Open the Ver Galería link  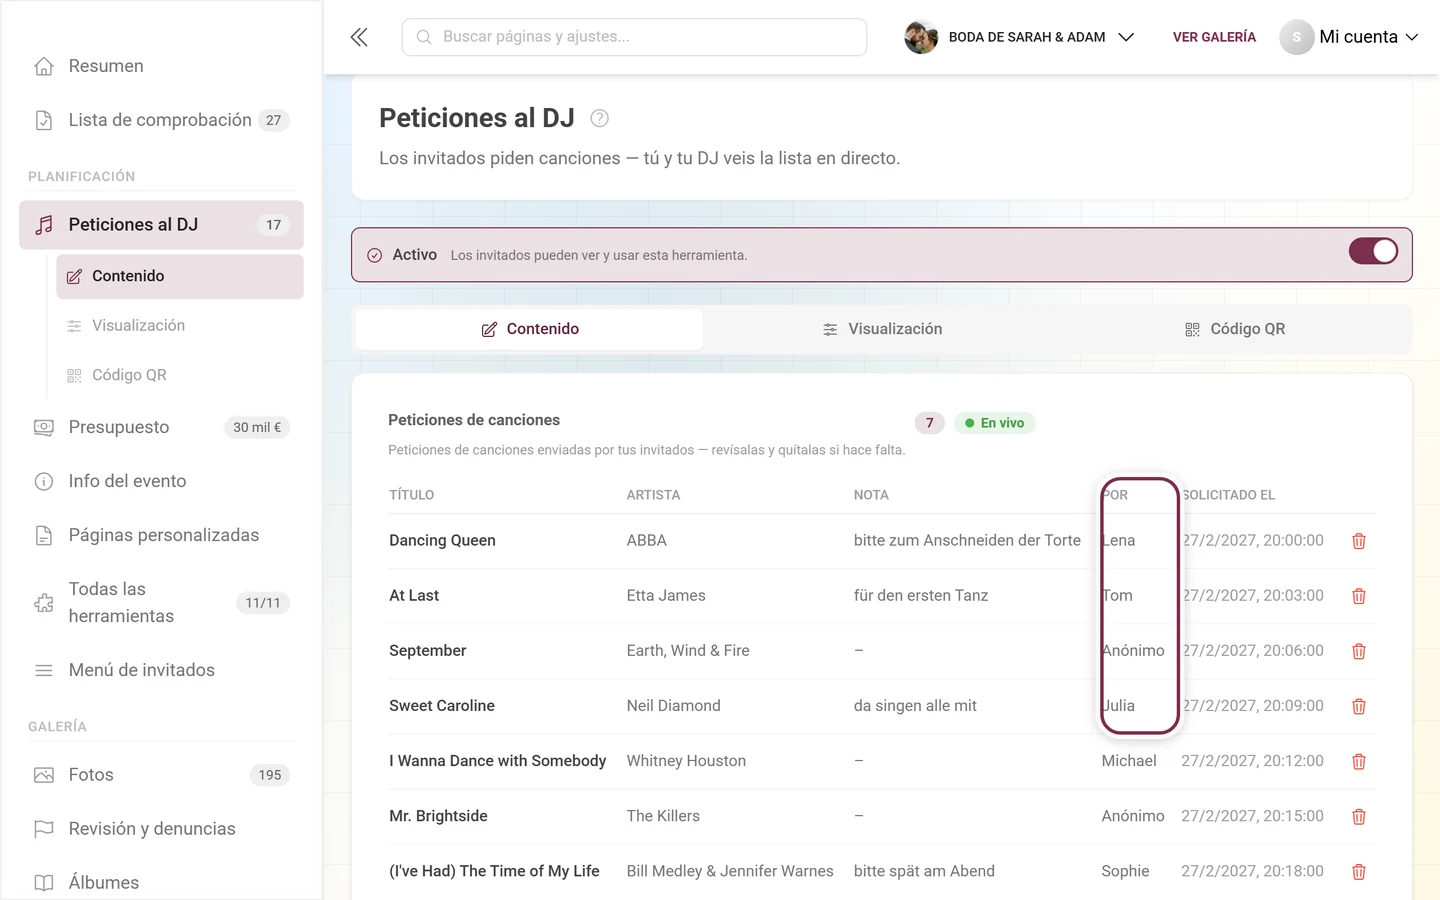click(x=1214, y=37)
